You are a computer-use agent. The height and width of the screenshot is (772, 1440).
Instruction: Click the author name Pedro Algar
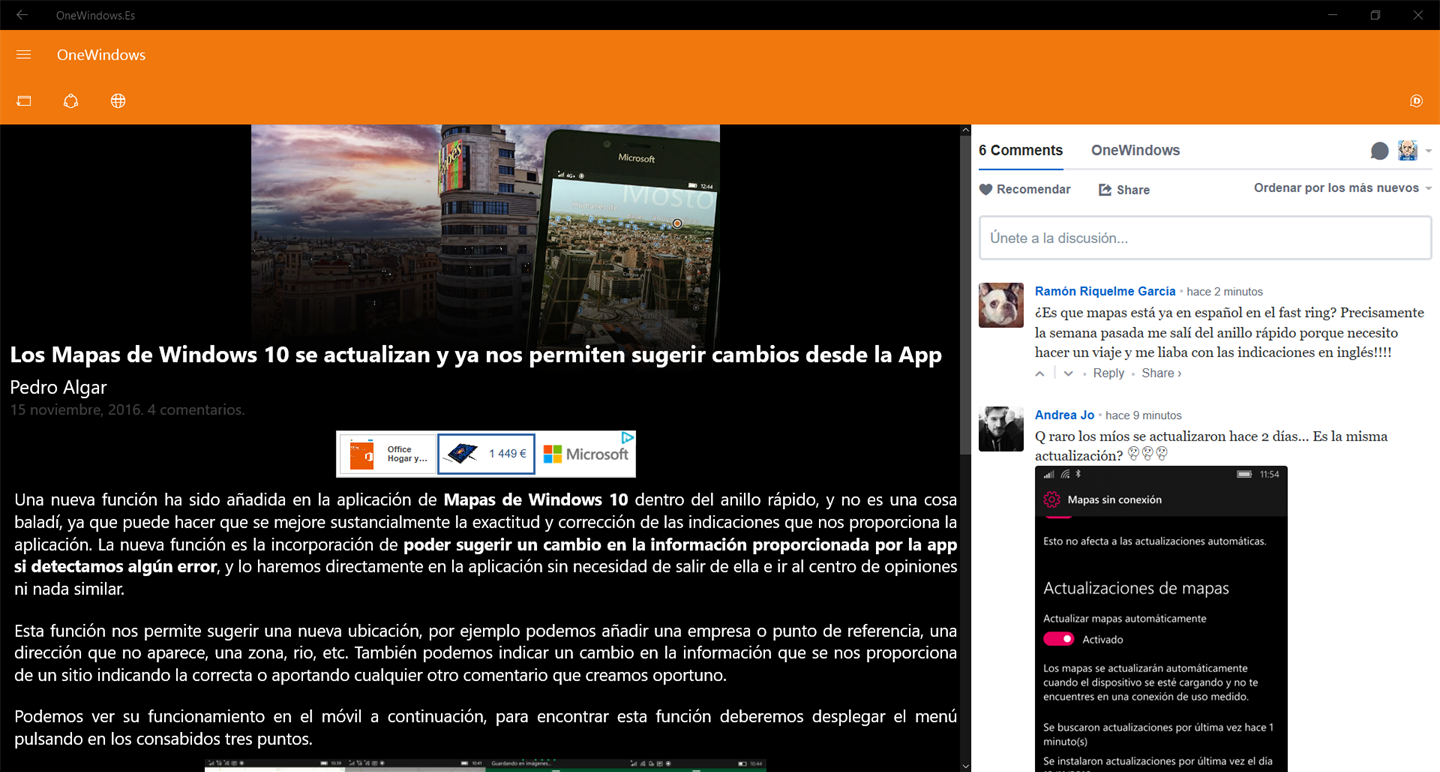(x=58, y=387)
